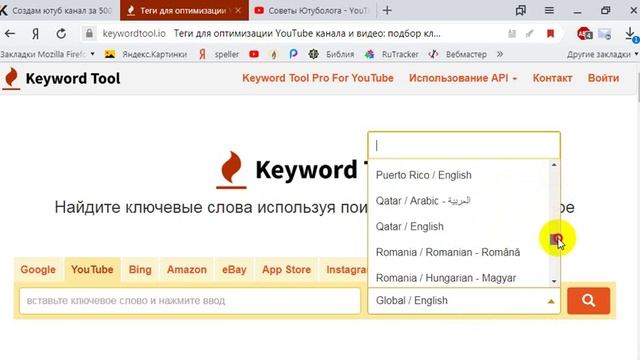Select the App Store search tab

286,269
